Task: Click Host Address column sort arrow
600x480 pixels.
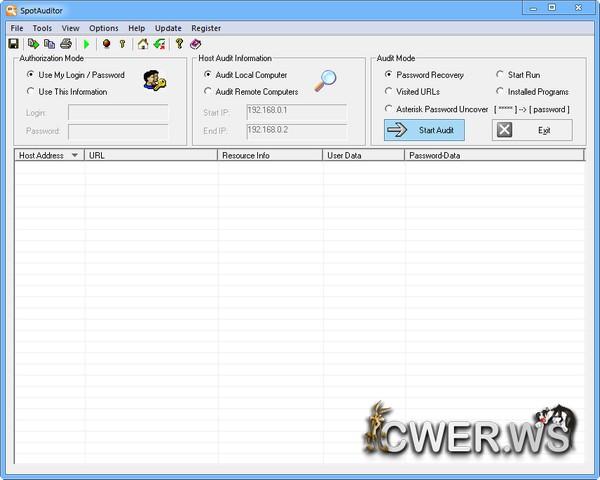Action: (74, 156)
